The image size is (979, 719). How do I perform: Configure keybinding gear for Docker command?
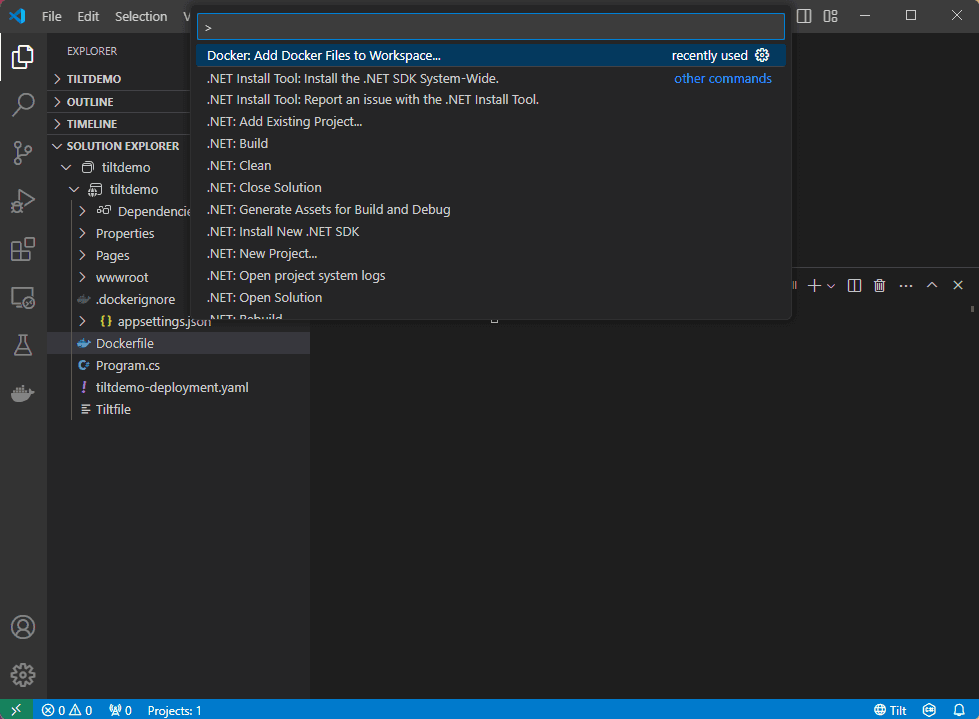point(762,55)
